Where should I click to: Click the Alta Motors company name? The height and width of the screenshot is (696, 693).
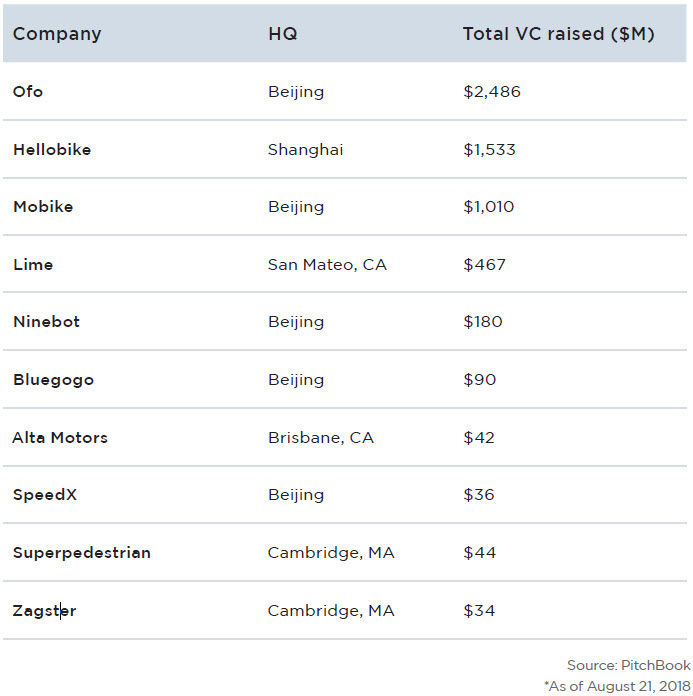coord(60,438)
